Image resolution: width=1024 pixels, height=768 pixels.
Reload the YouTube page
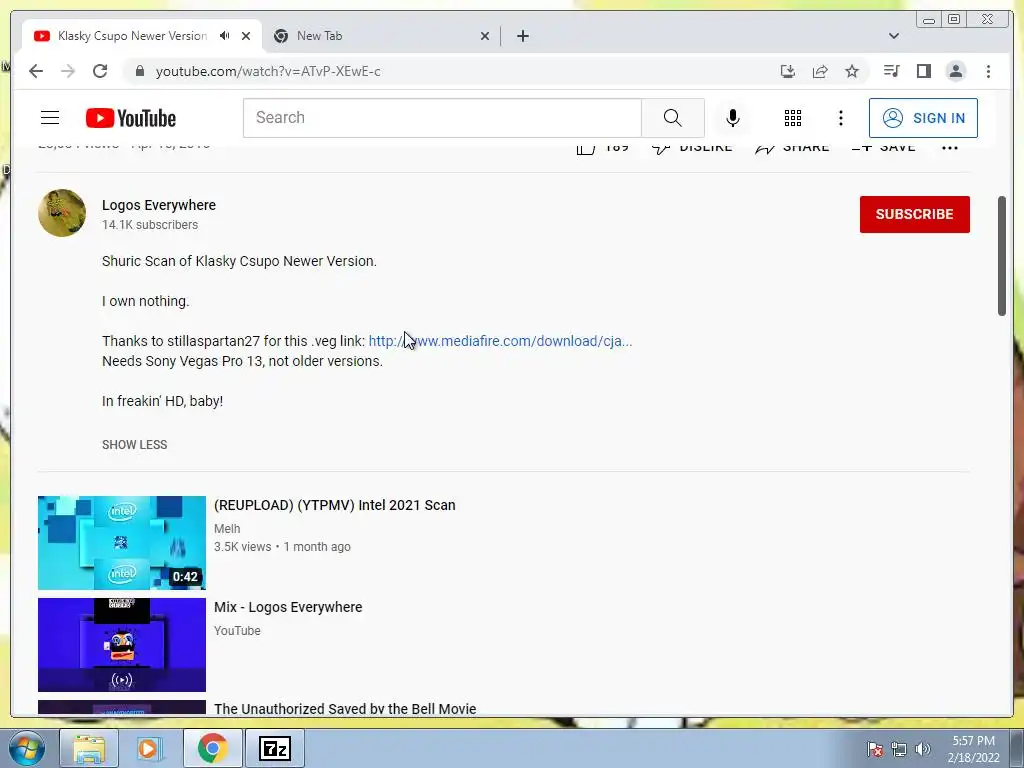click(100, 71)
